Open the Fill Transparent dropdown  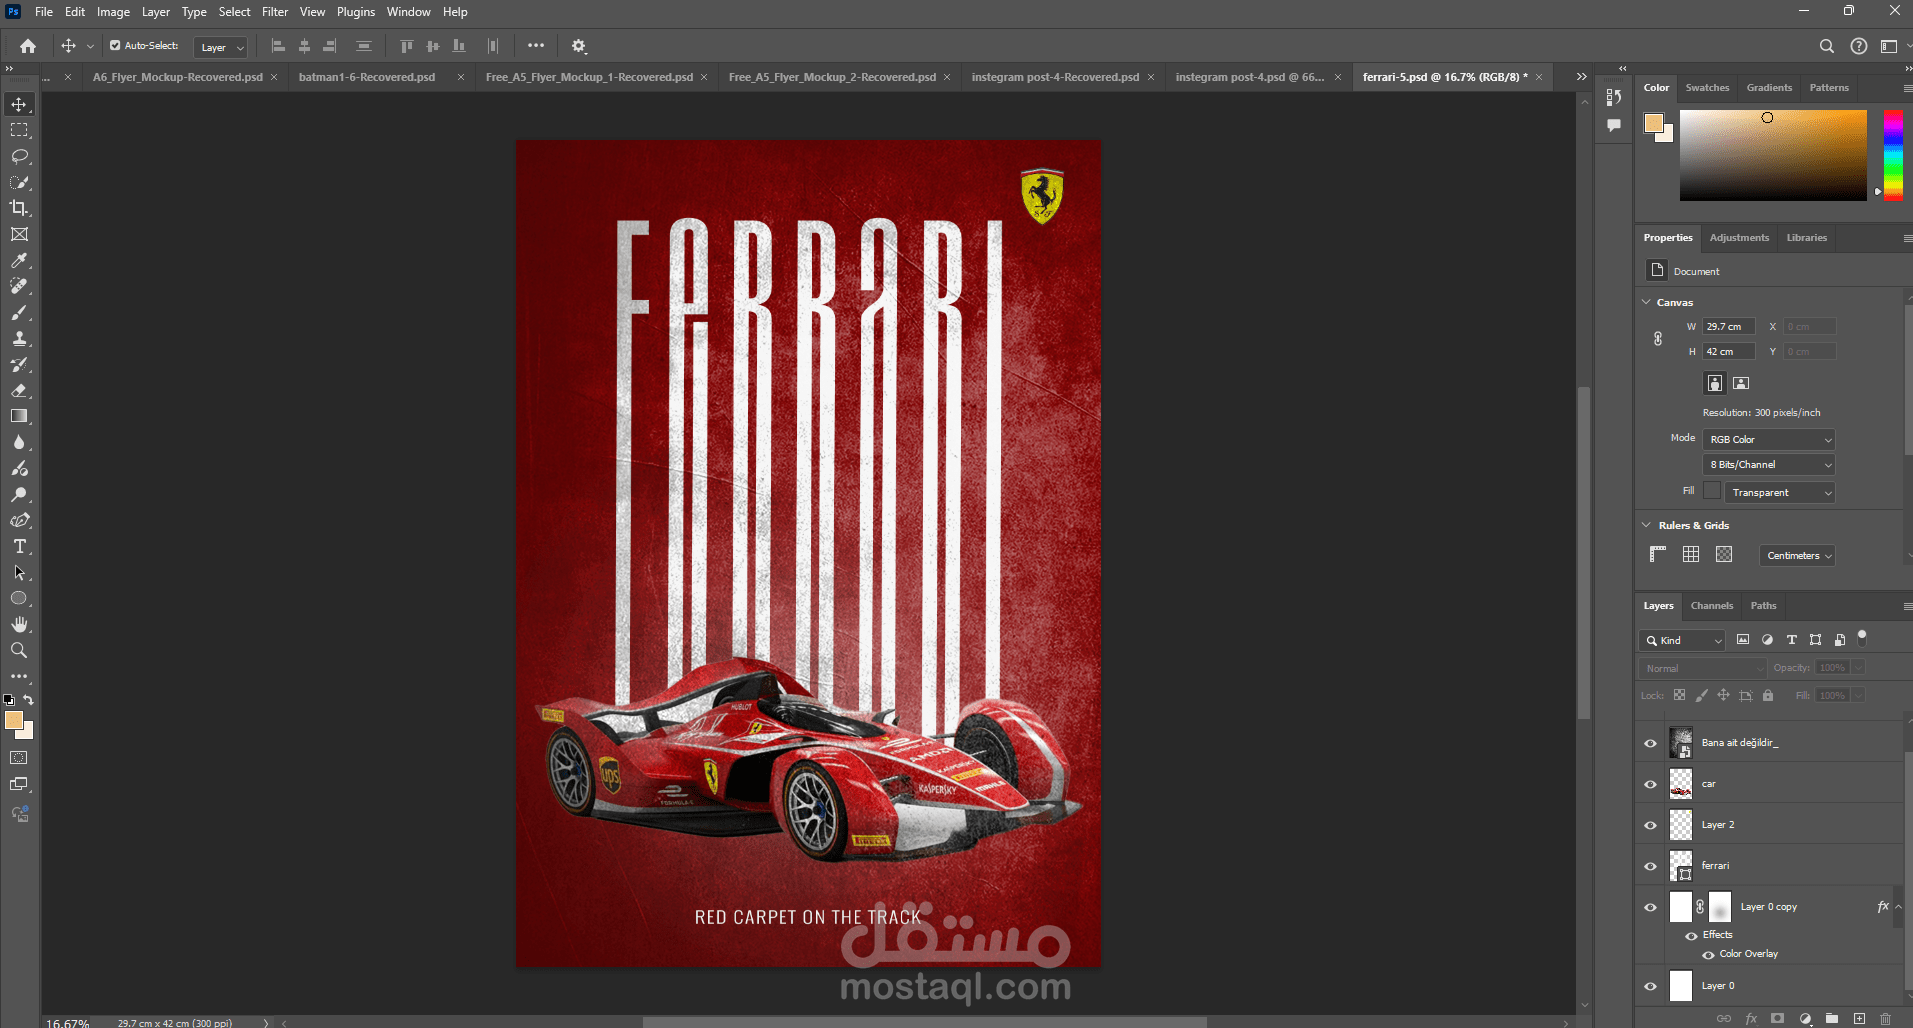tap(1780, 492)
